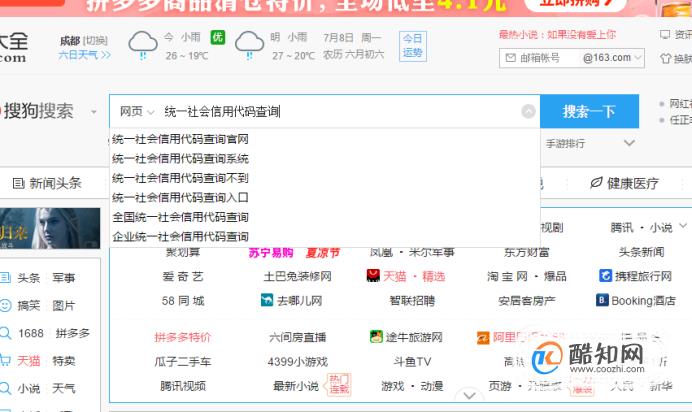Click tomorrow's weather cloud icon

point(249,45)
